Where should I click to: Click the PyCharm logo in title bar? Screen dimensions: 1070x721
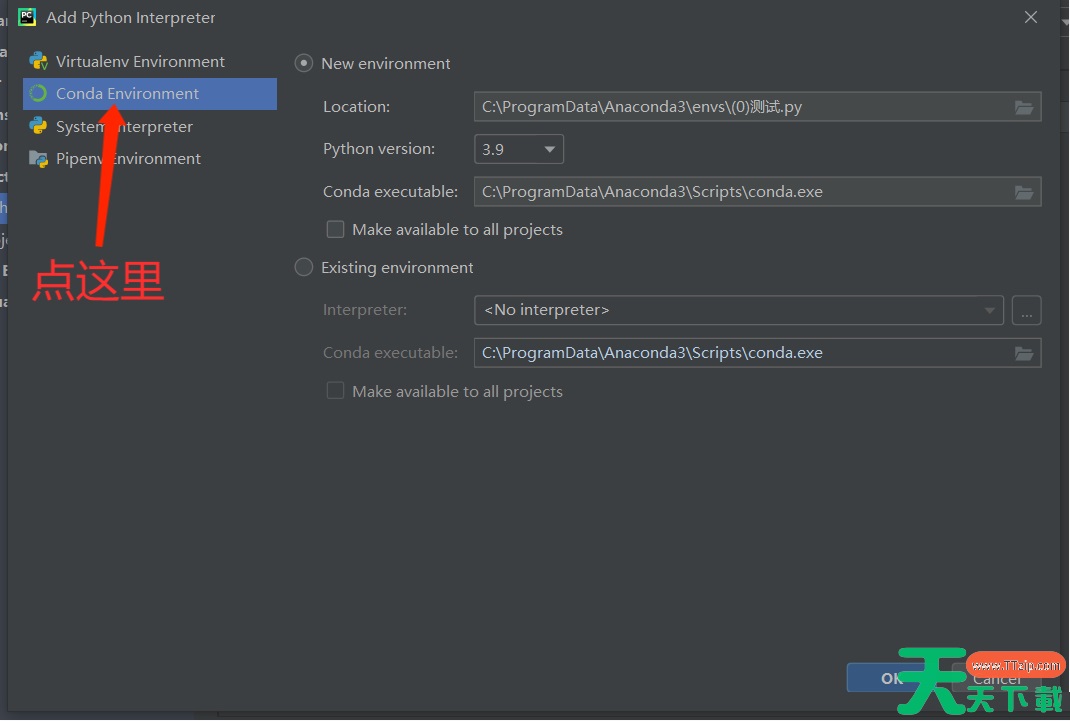27,17
